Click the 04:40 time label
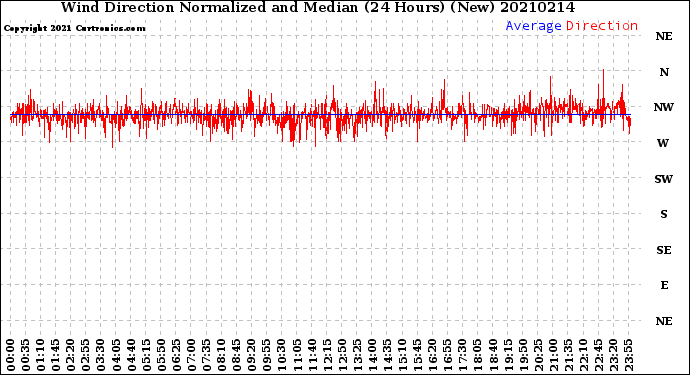 tap(131, 355)
